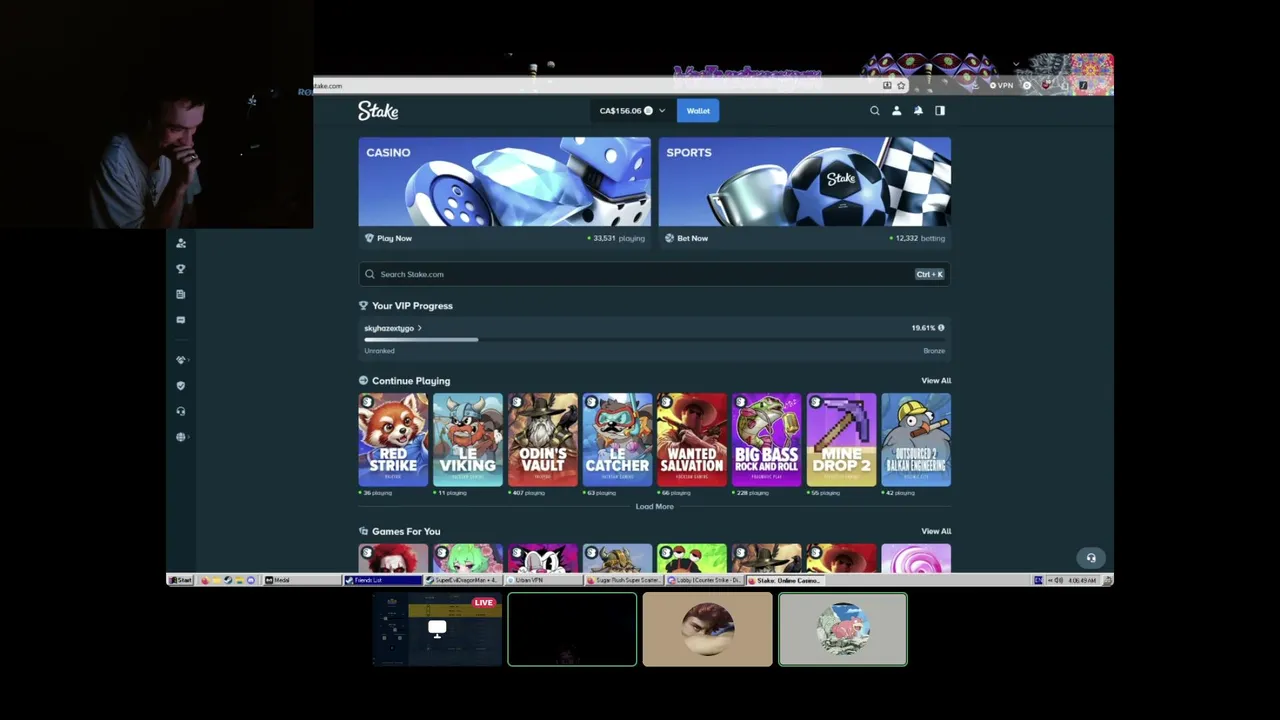Click the blue Wallet button
Image resolution: width=1280 pixels, height=720 pixels.
coord(698,111)
